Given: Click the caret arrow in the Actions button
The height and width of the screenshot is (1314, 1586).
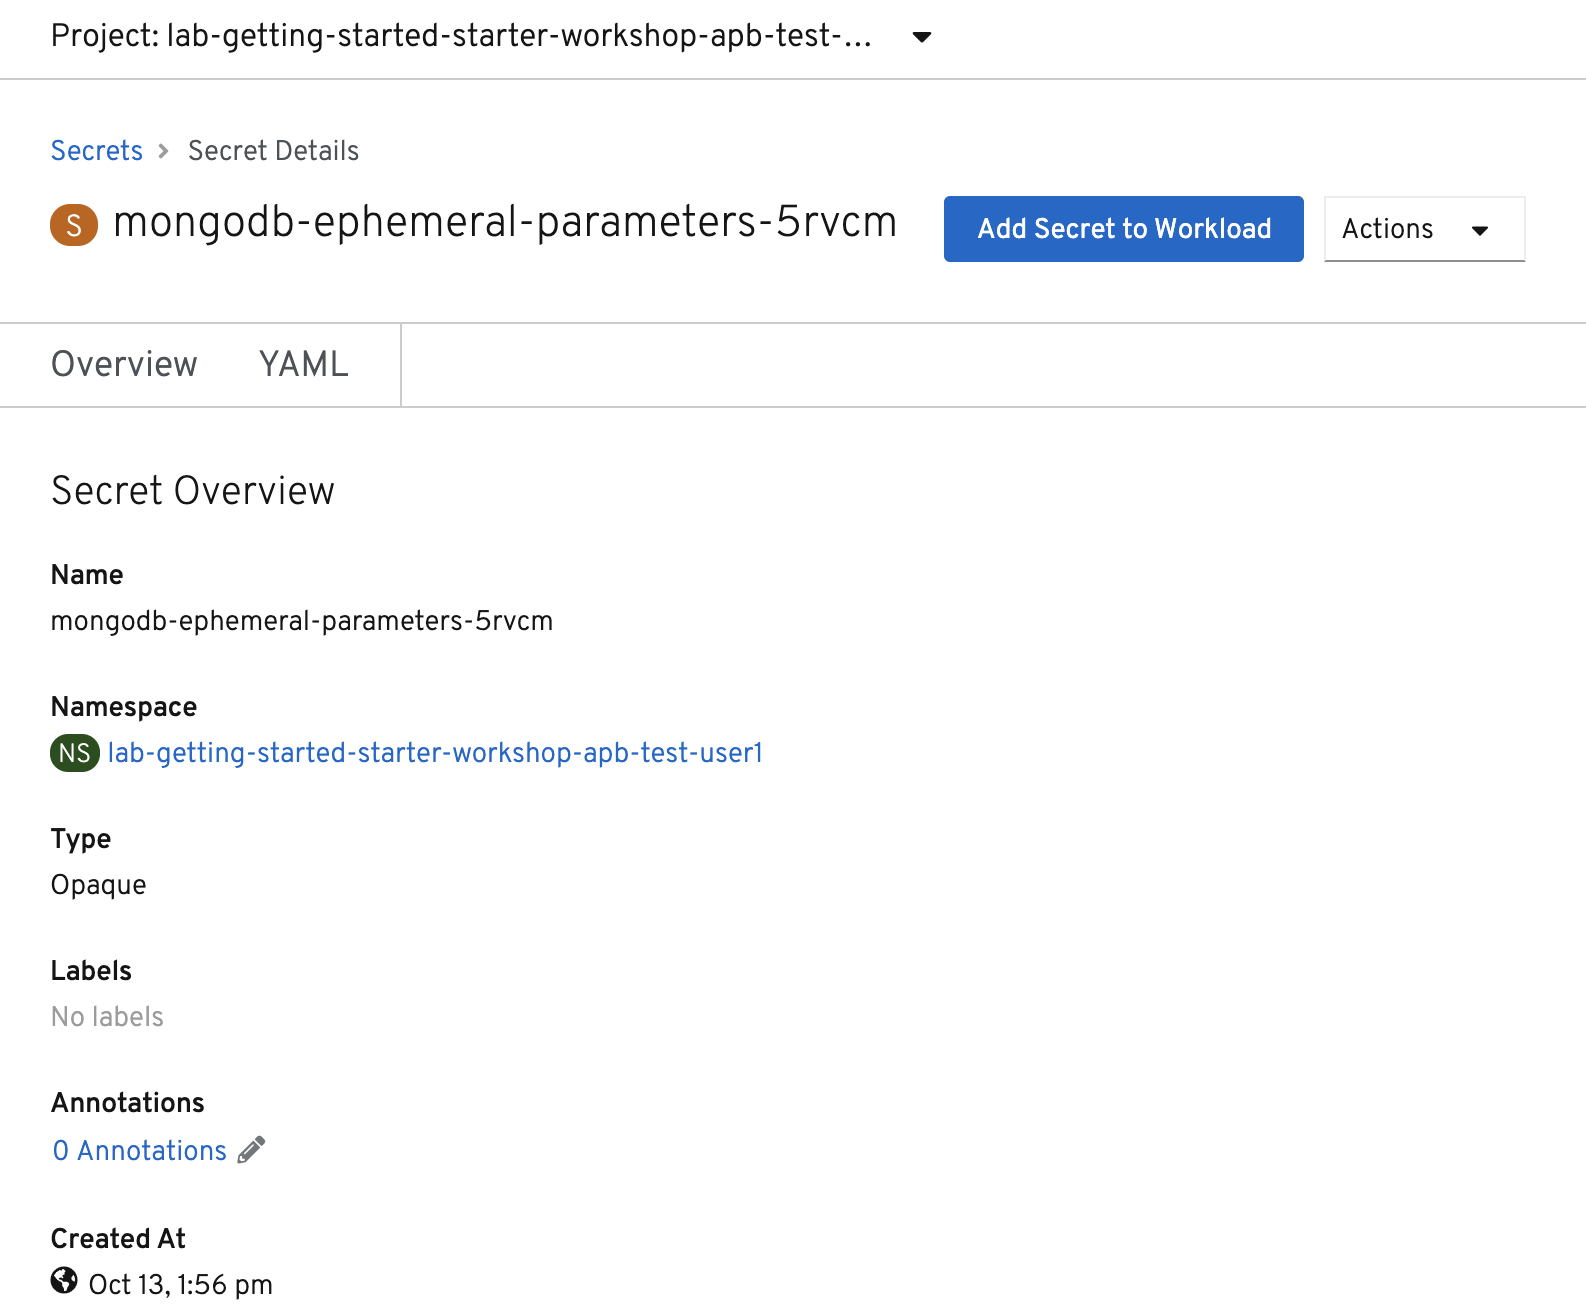Looking at the screenshot, I should [x=1480, y=230].
